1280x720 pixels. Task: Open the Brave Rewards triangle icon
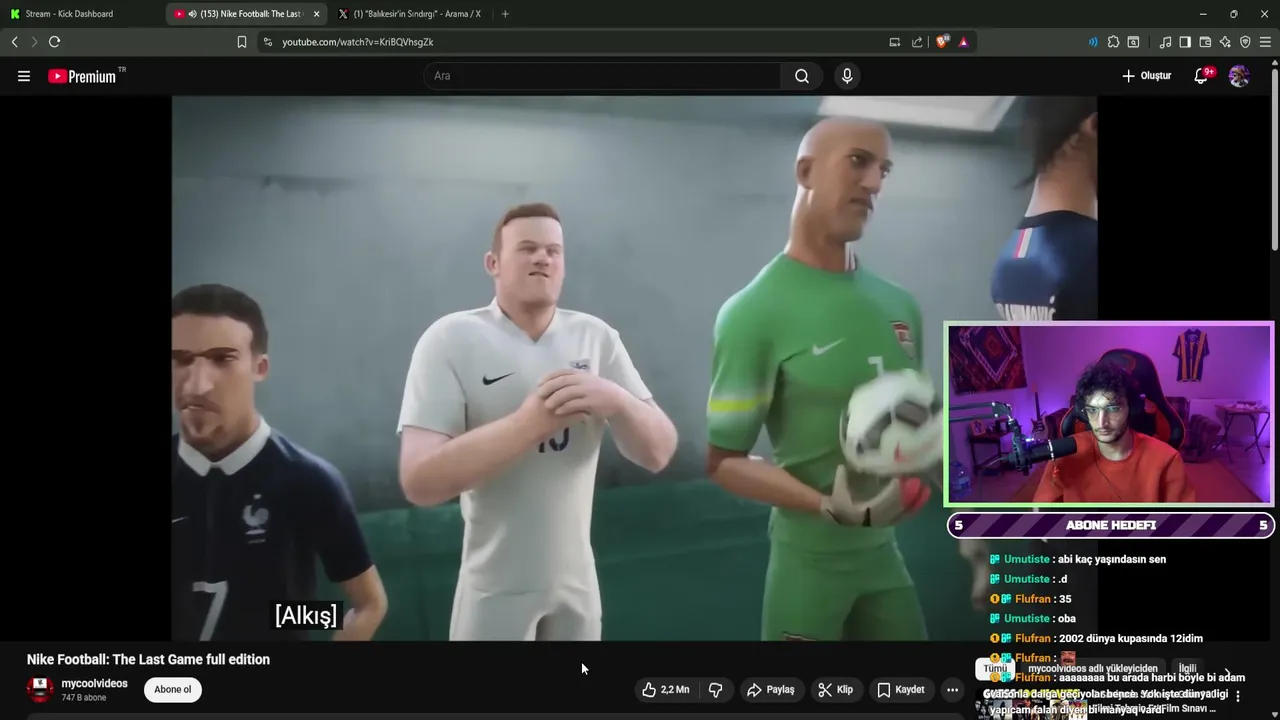coord(963,42)
